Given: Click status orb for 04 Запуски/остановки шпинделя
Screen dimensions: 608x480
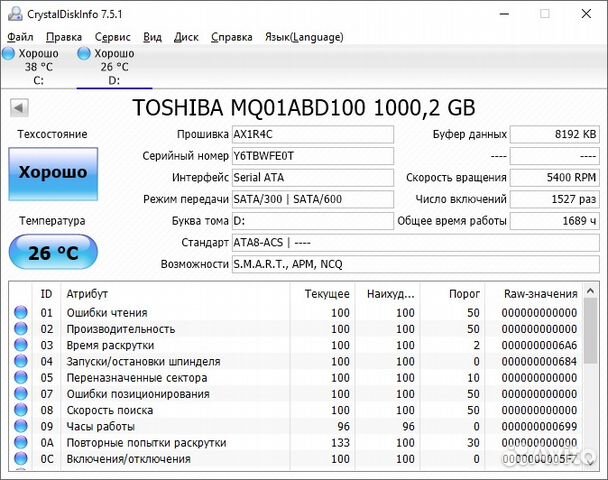Looking at the screenshot, I should point(21,361).
